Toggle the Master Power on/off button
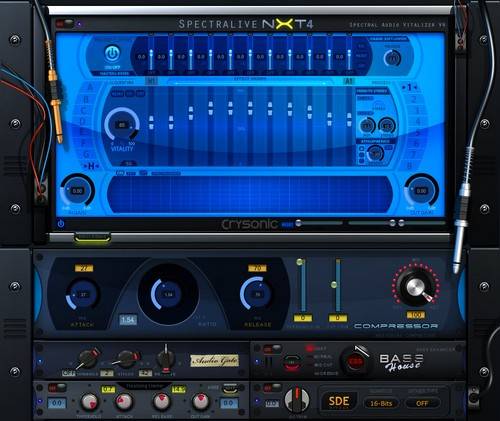This screenshot has width=500, height=421. tap(112, 53)
